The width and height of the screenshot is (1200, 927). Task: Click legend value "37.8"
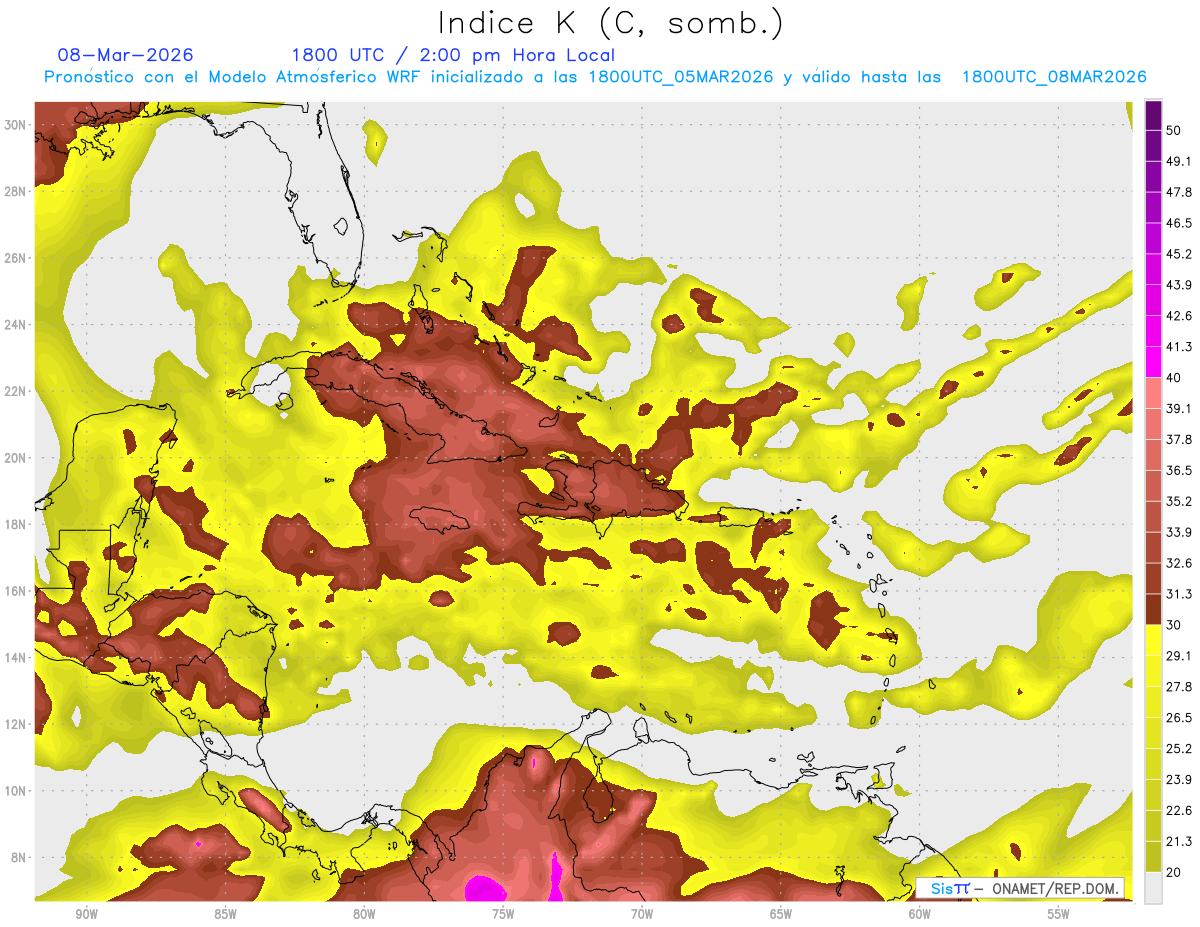[x=1179, y=439]
